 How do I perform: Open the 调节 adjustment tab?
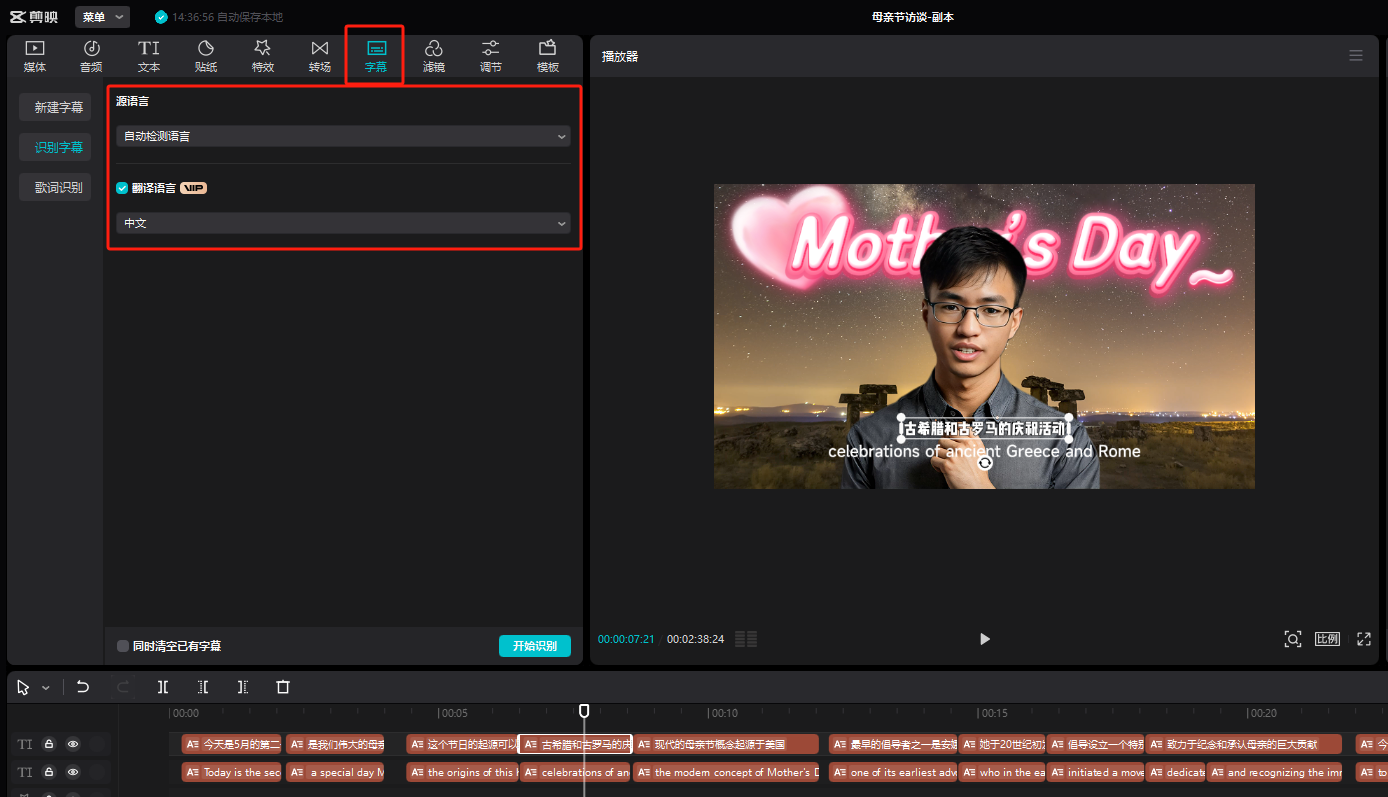tap(491, 57)
